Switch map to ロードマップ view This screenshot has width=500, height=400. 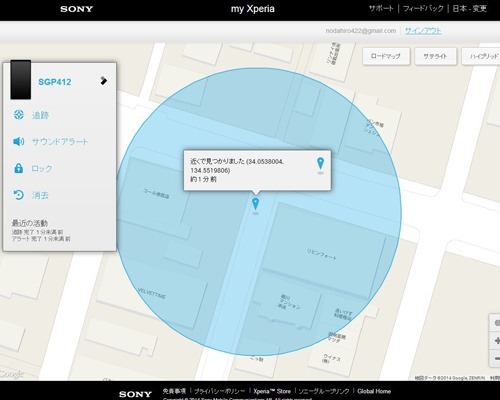(x=386, y=56)
